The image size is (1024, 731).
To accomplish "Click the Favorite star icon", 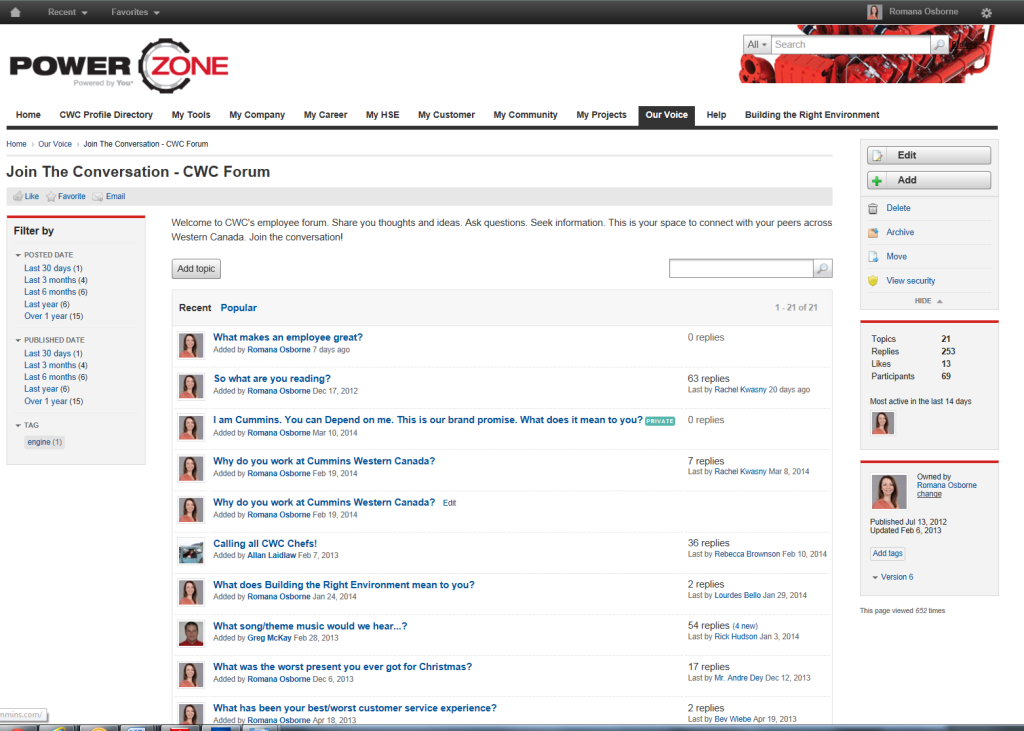I will pyautogui.click(x=51, y=196).
